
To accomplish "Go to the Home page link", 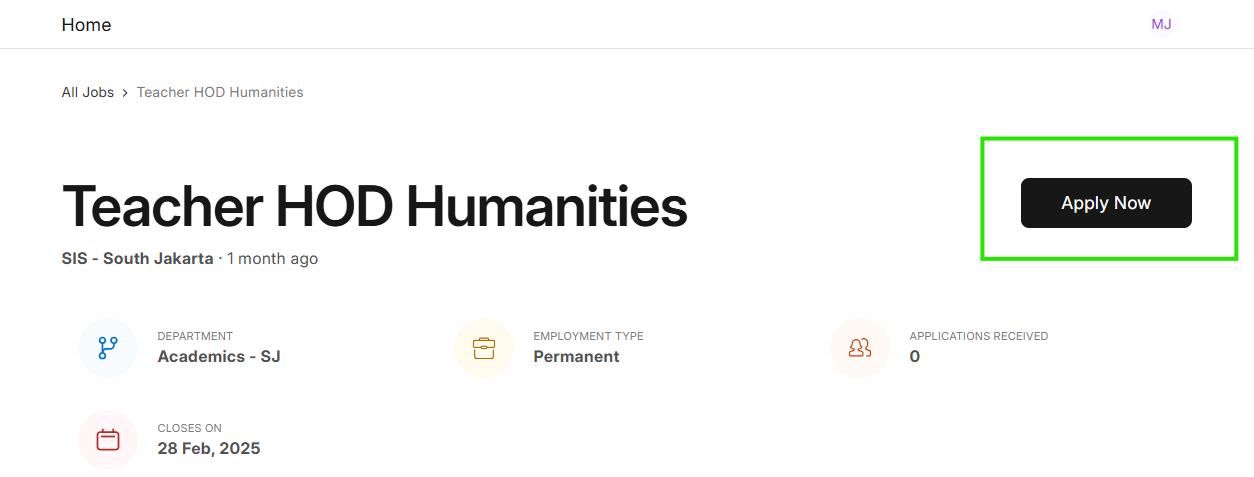I will (86, 25).
